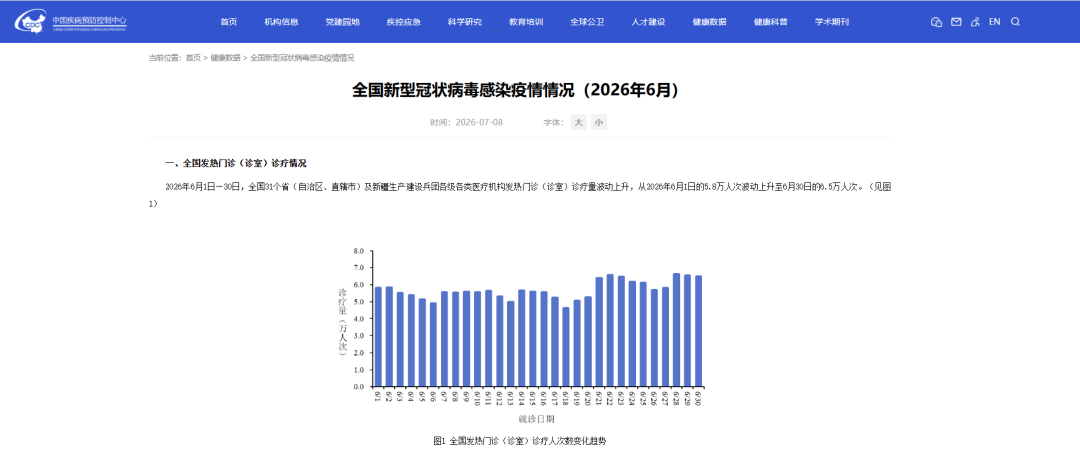1080x459 pixels.
Task: Follow the 全国新型冠状病毒感染疫情情况 breadcrumb link
Action: (302, 58)
